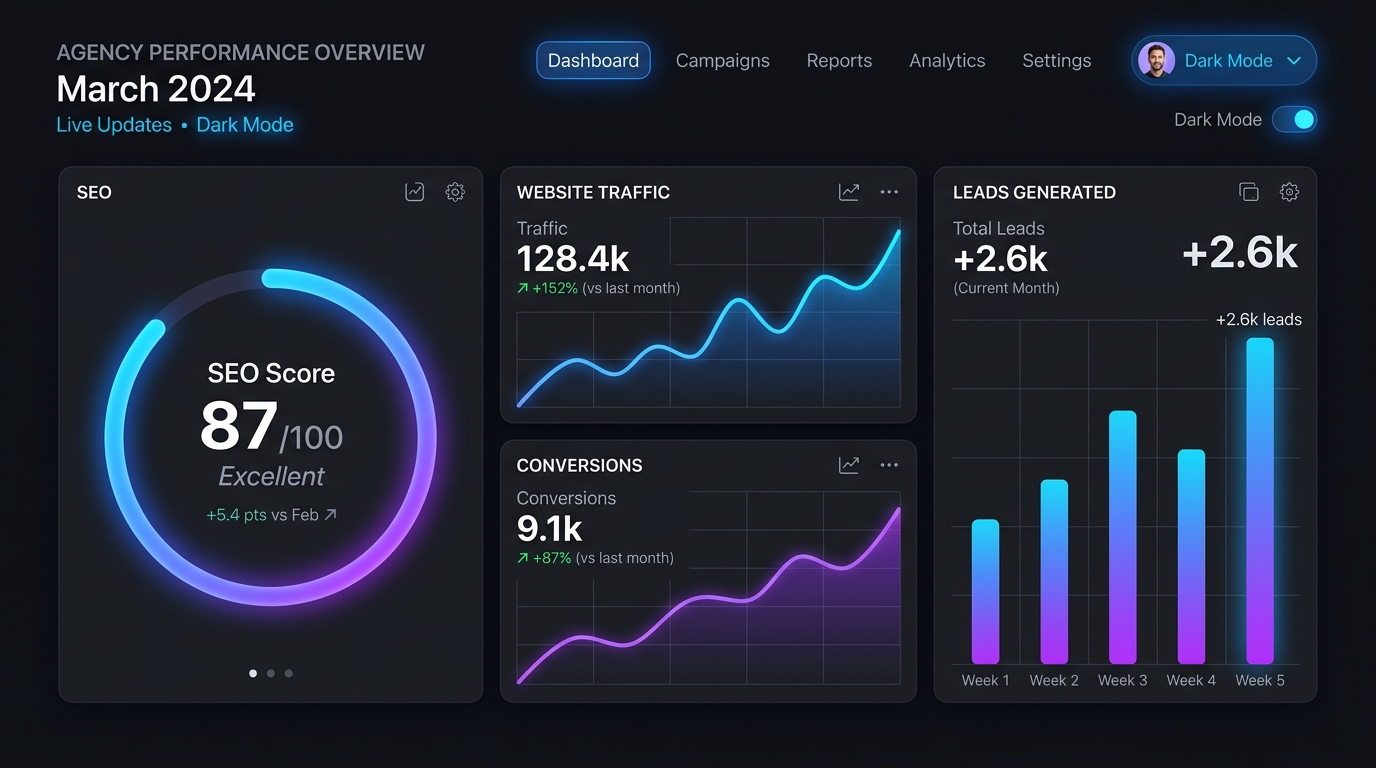
Task: Open Leads Generated settings gear
Action: pyautogui.click(x=1289, y=192)
